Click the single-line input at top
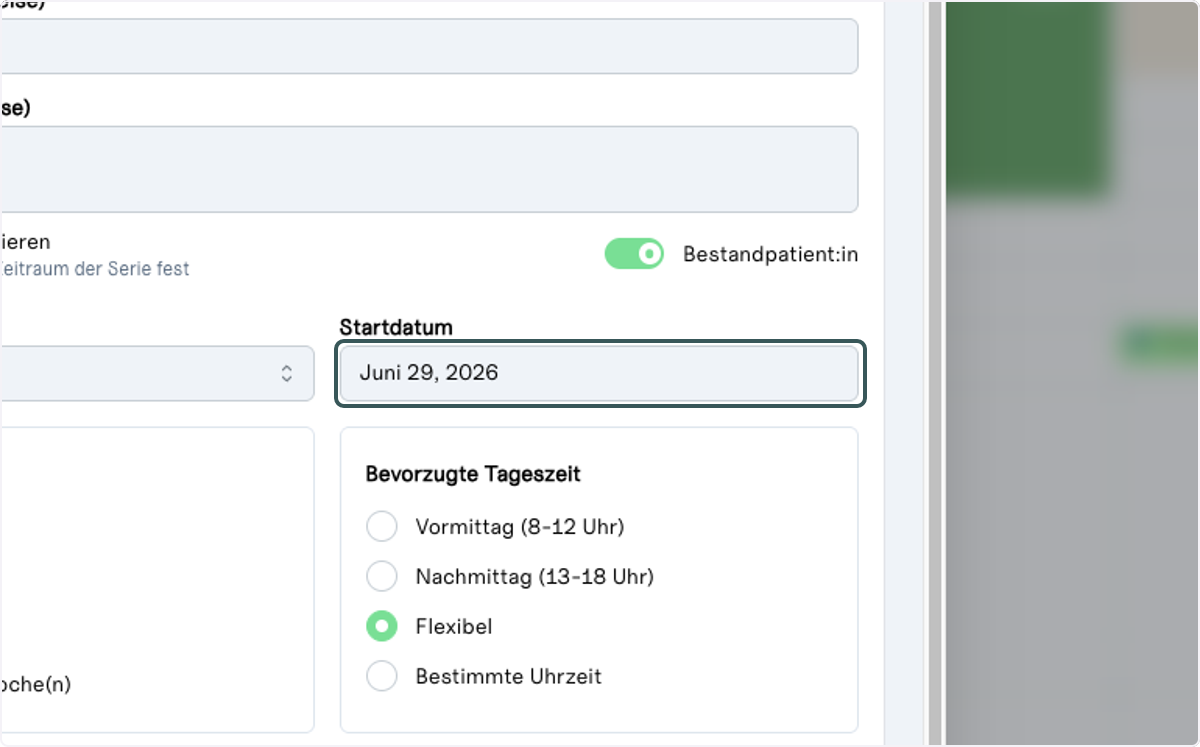Screen dimensions: 1200x747 [x=429, y=46]
